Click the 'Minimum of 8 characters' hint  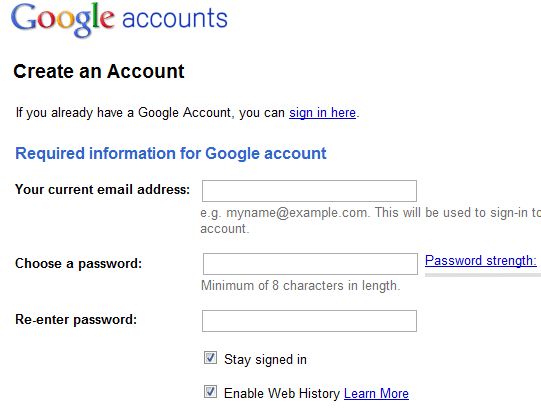point(301,286)
